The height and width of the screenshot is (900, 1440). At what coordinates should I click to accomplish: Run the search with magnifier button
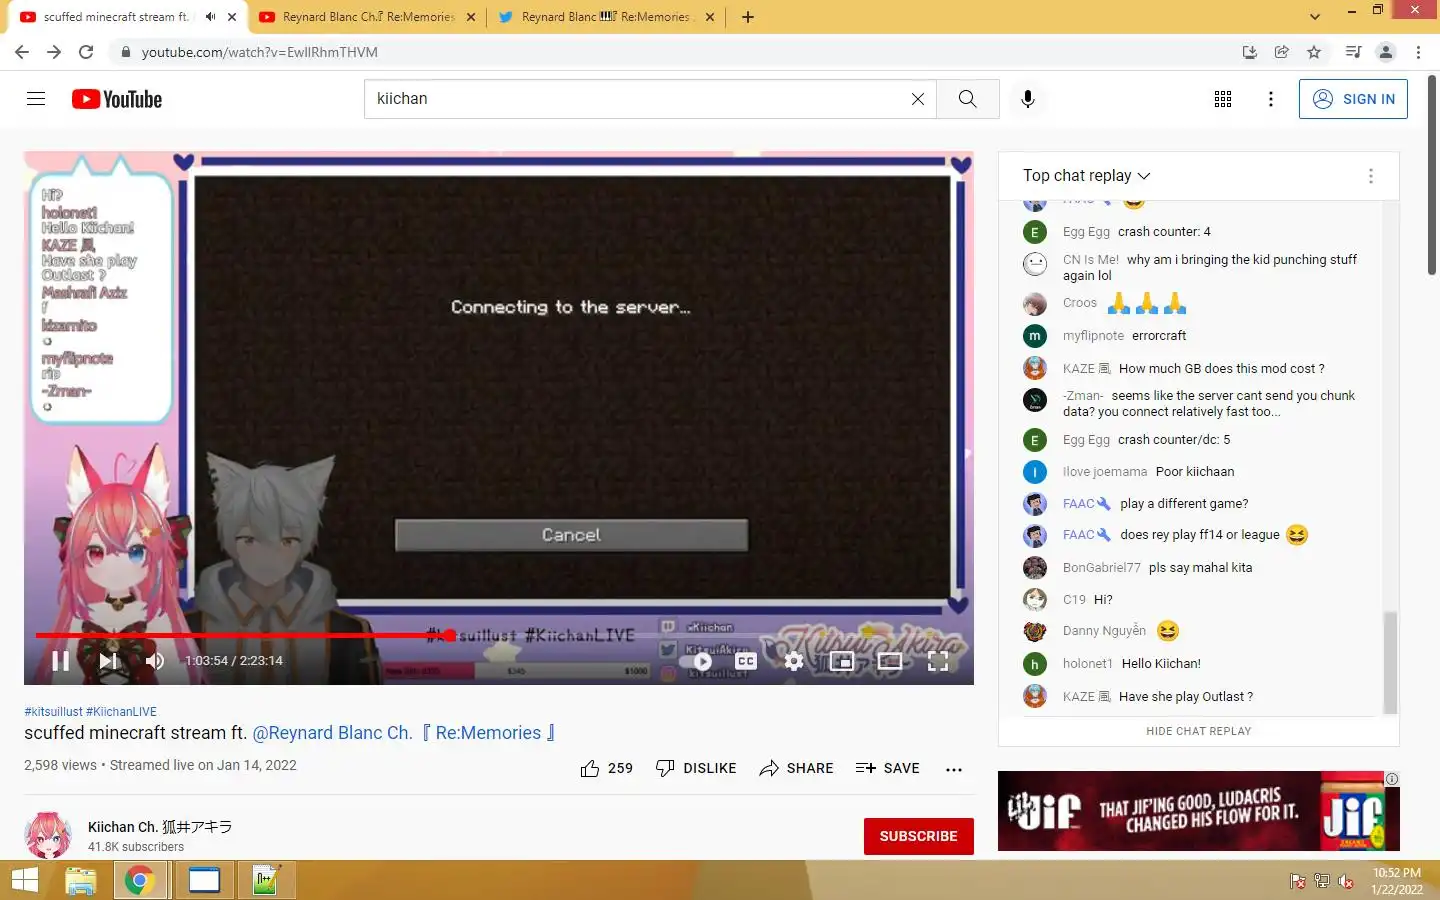pos(967,99)
